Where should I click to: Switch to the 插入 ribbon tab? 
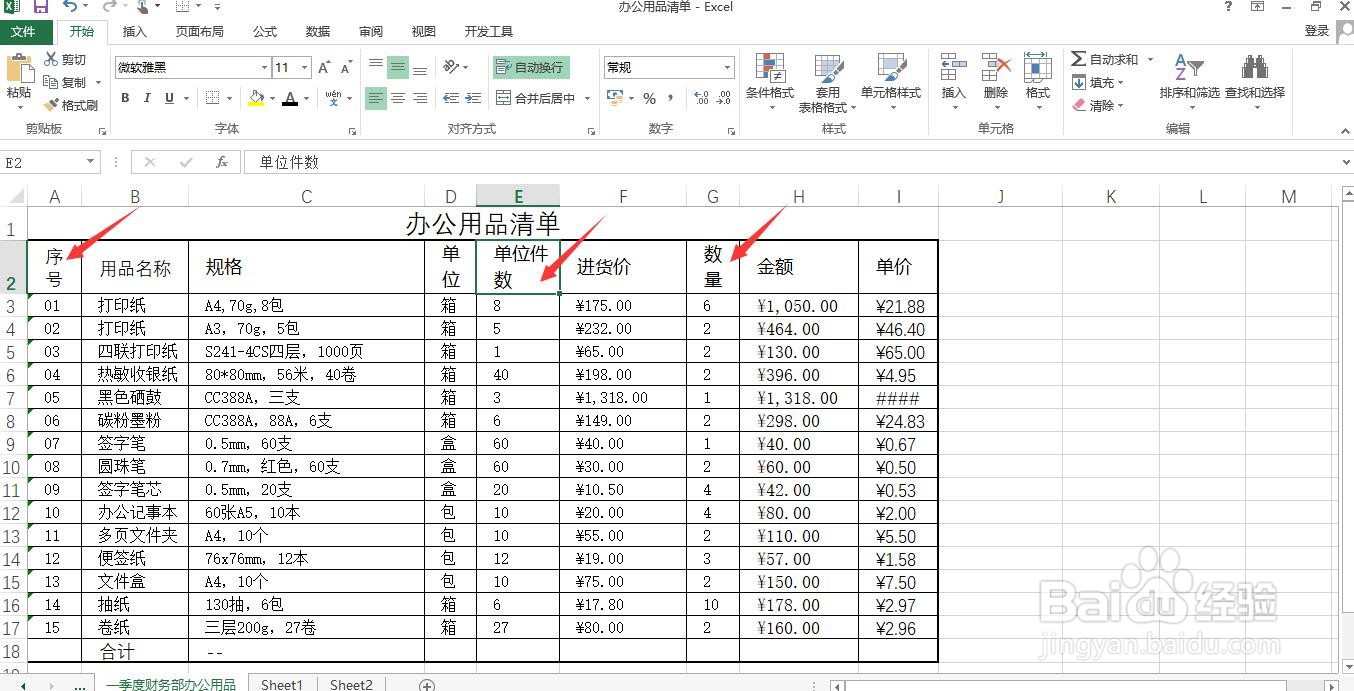click(x=134, y=31)
